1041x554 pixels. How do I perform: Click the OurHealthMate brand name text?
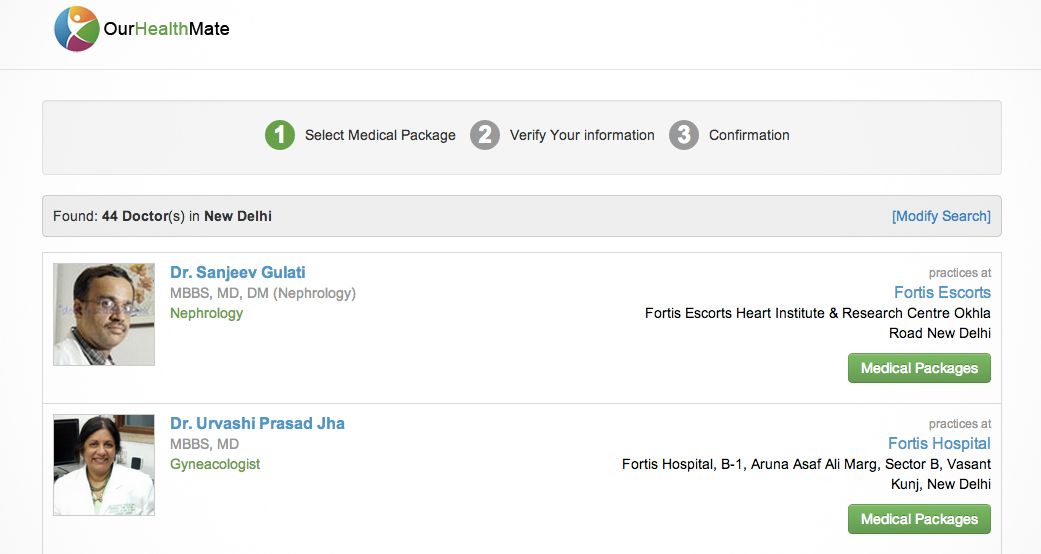tap(167, 29)
